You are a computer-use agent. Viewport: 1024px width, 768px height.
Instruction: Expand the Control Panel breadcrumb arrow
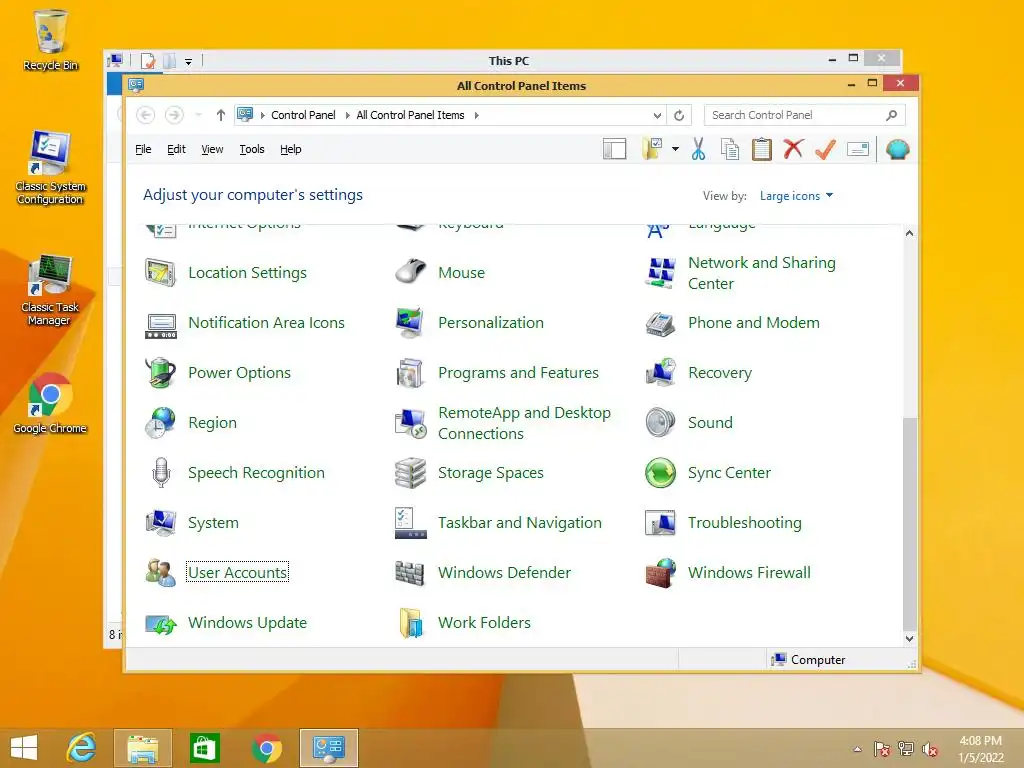tap(347, 116)
